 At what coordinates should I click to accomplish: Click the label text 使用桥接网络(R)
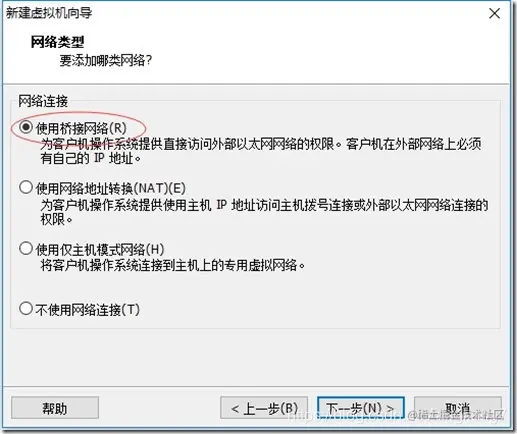(x=81, y=128)
